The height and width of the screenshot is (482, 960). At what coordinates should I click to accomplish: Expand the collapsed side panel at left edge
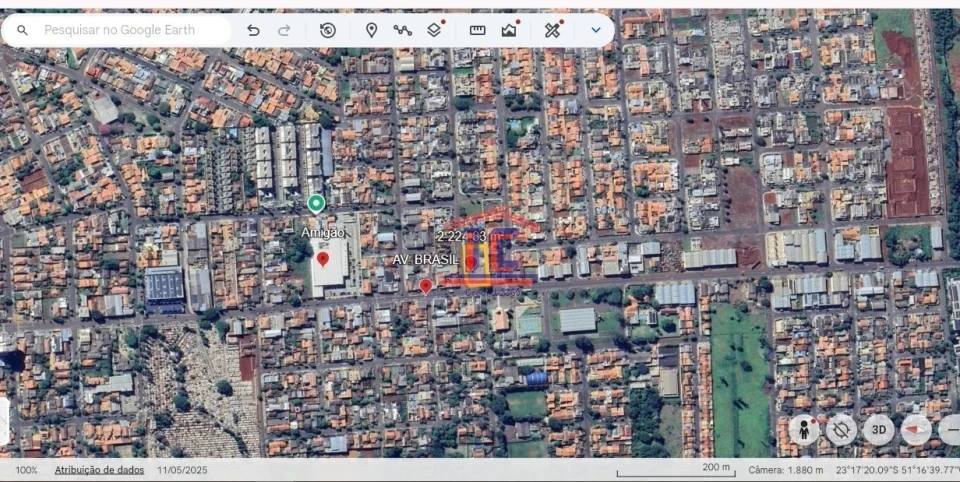(4, 421)
